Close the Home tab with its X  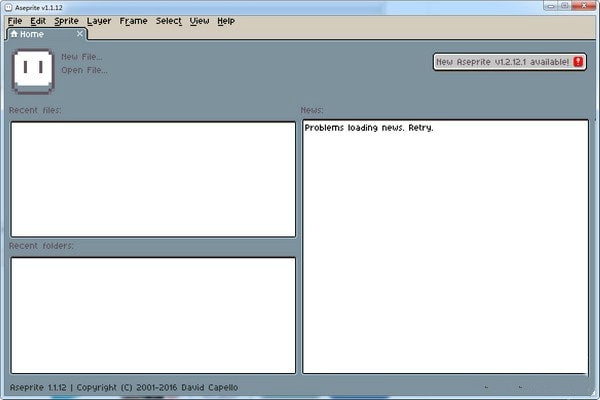pyautogui.click(x=80, y=34)
